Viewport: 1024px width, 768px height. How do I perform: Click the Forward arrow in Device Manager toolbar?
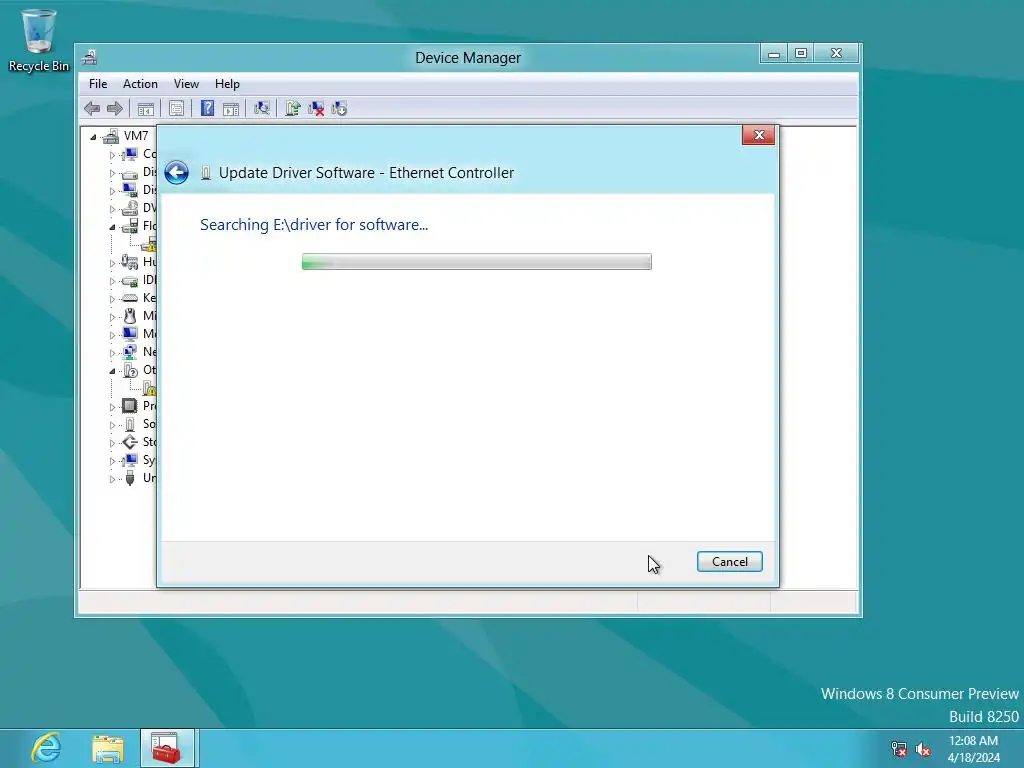tap(115, 108)
